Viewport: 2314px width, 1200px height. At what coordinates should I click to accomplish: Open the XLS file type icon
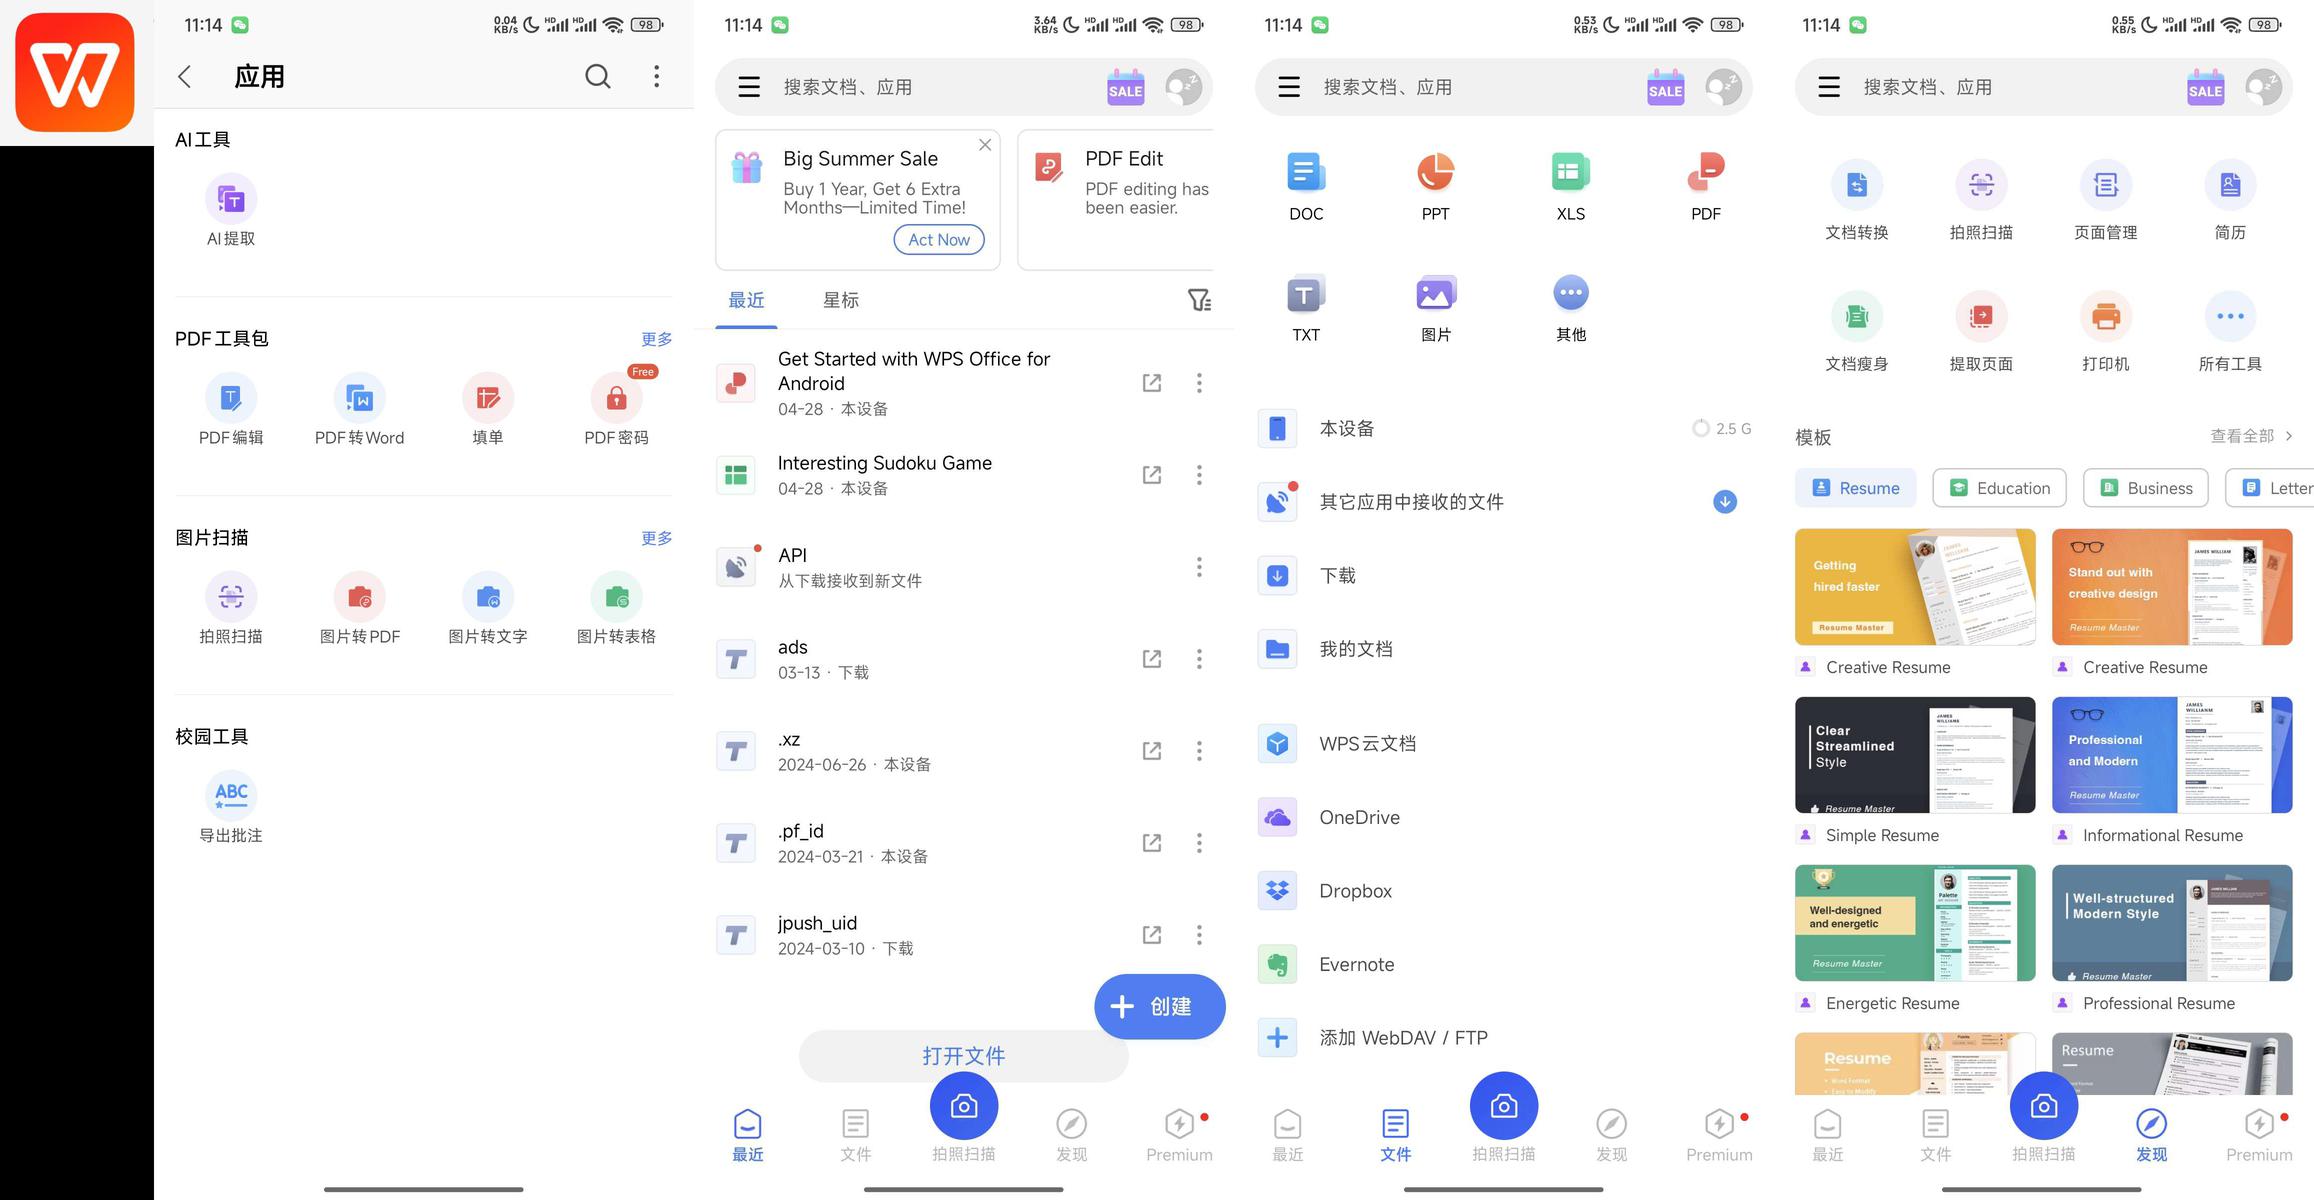1570,174
